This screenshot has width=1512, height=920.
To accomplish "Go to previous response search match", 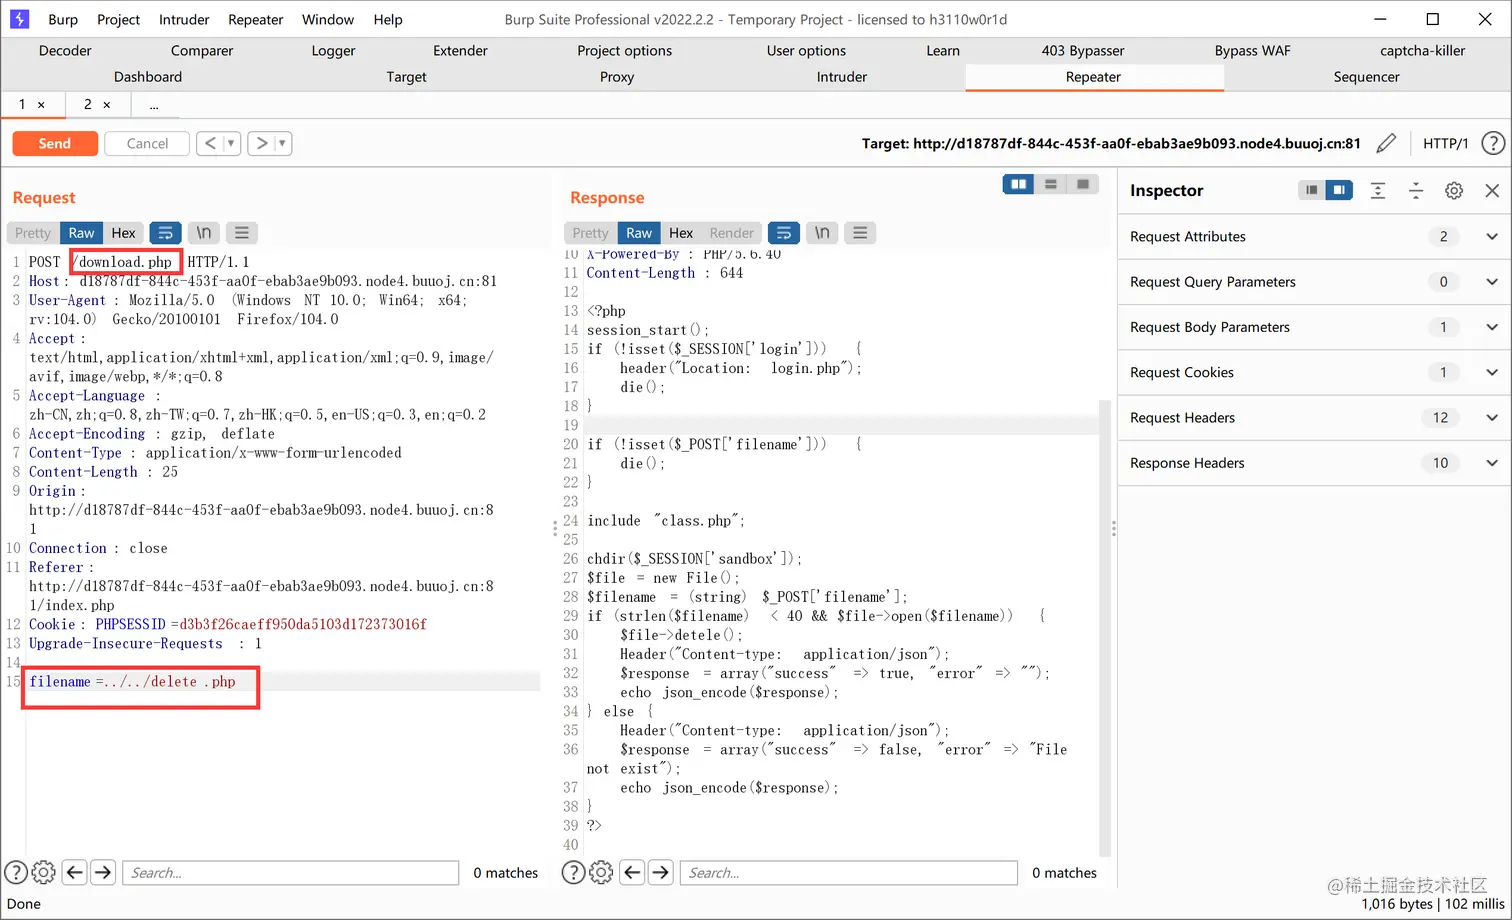I will coord(633,872).
